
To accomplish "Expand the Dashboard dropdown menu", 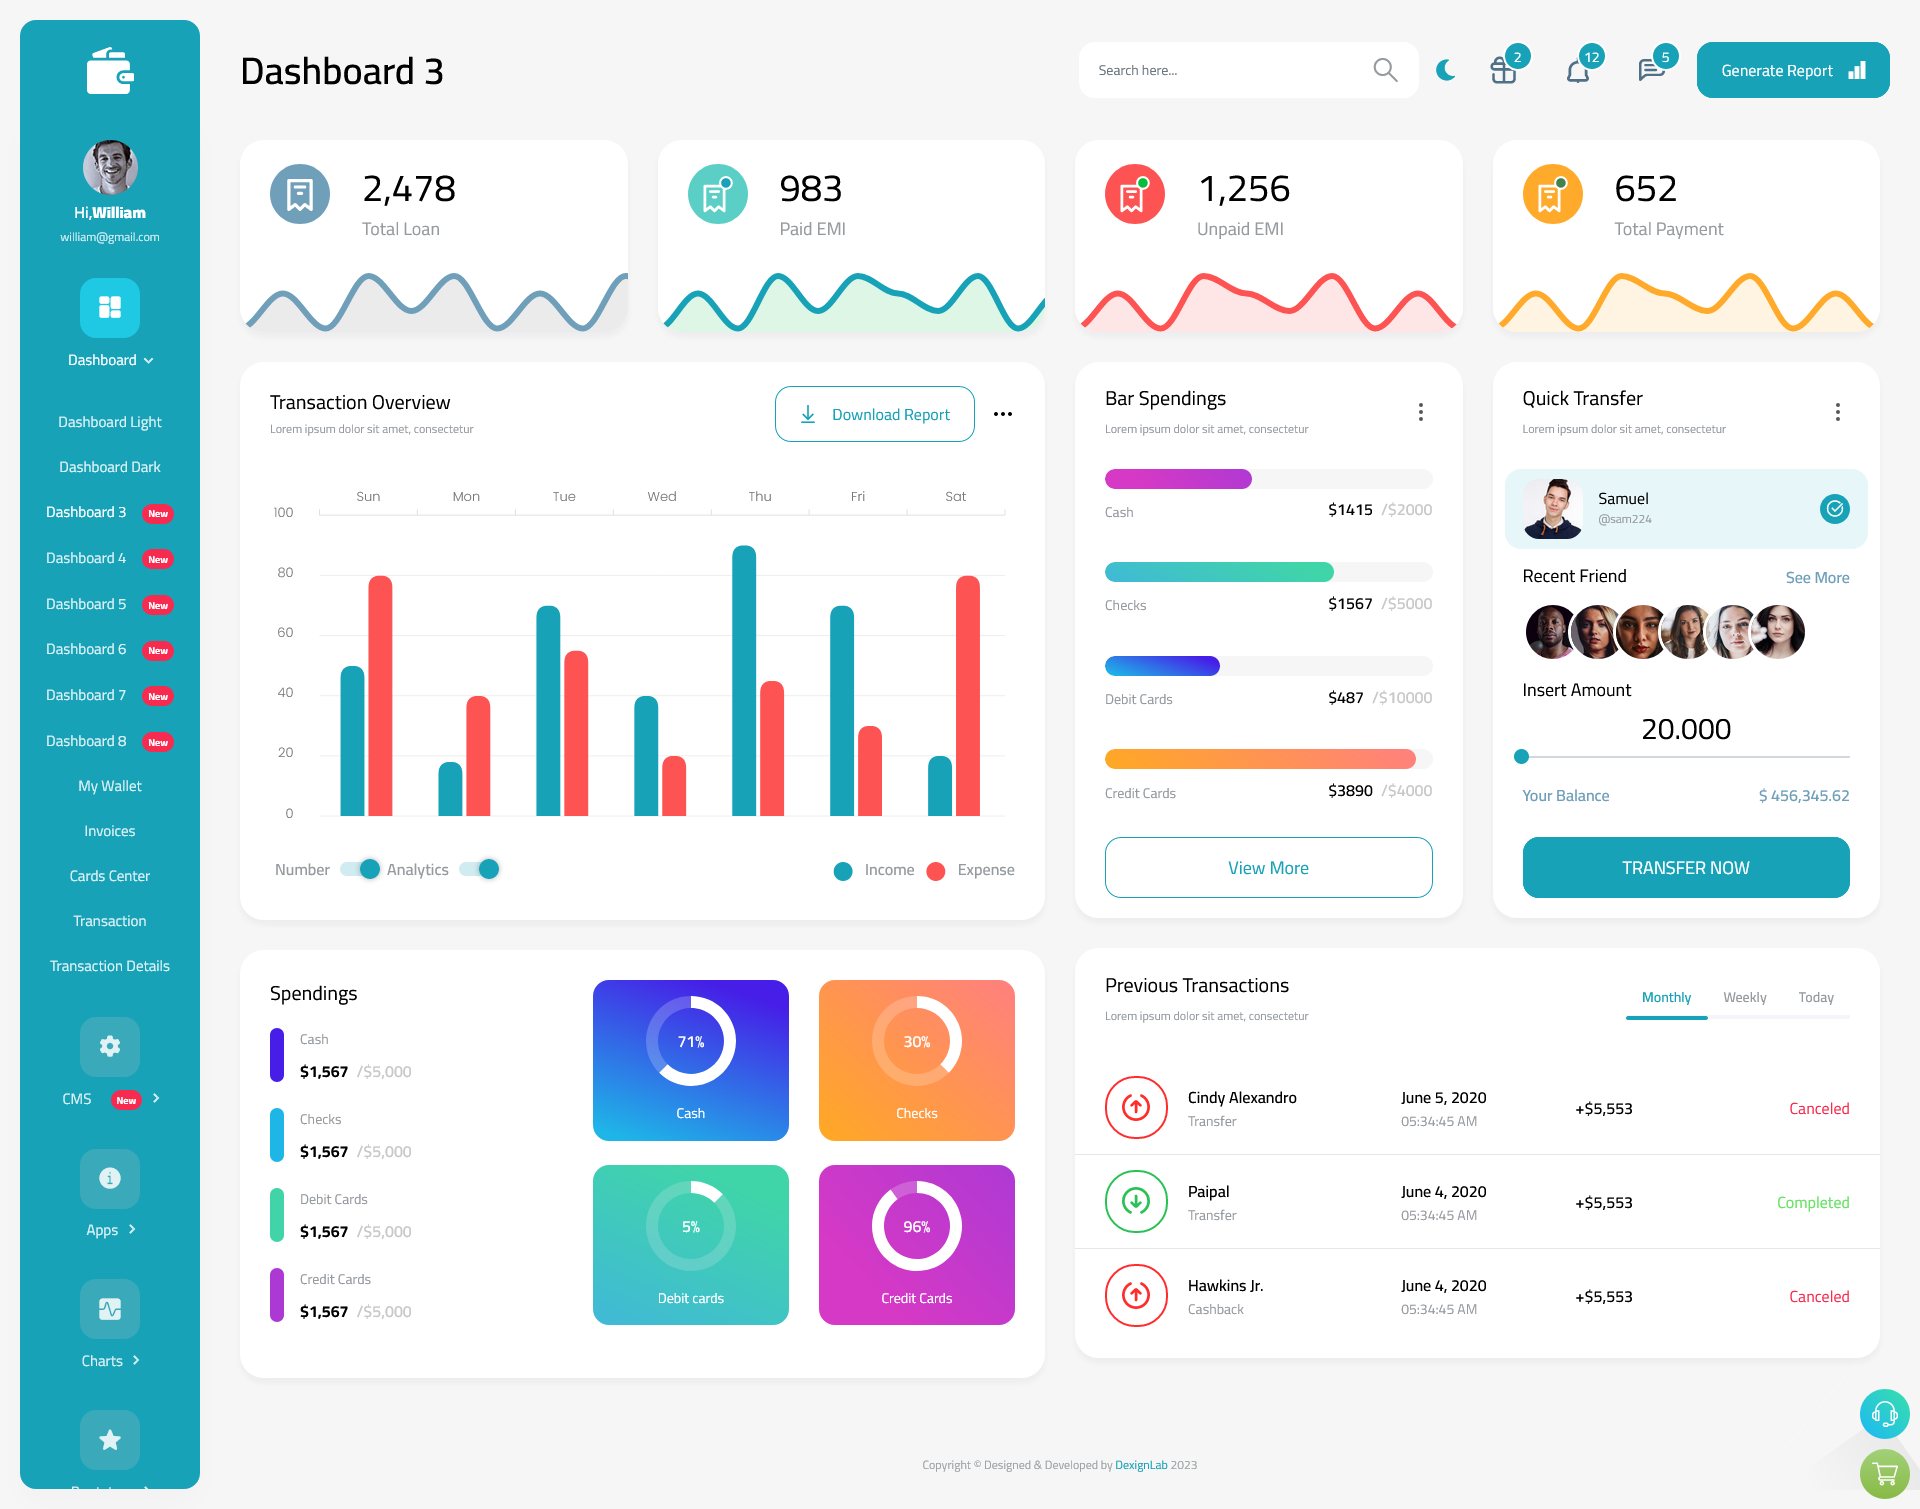I will (109, 360).
